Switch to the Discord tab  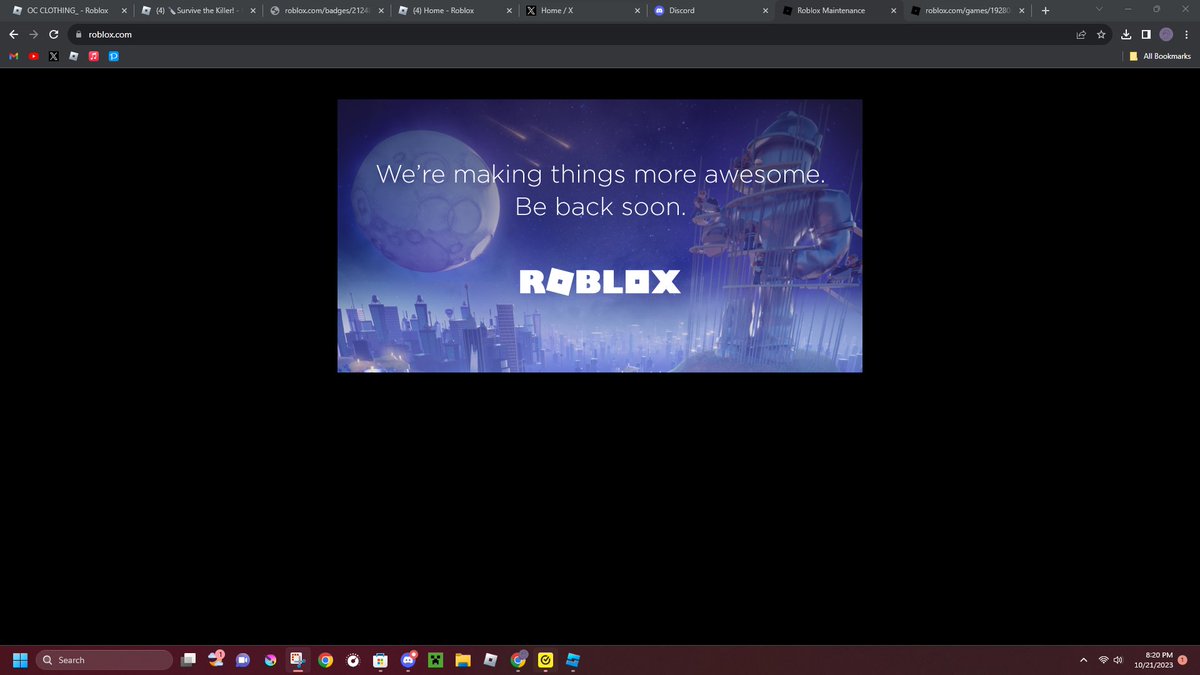tap(710, 11)
